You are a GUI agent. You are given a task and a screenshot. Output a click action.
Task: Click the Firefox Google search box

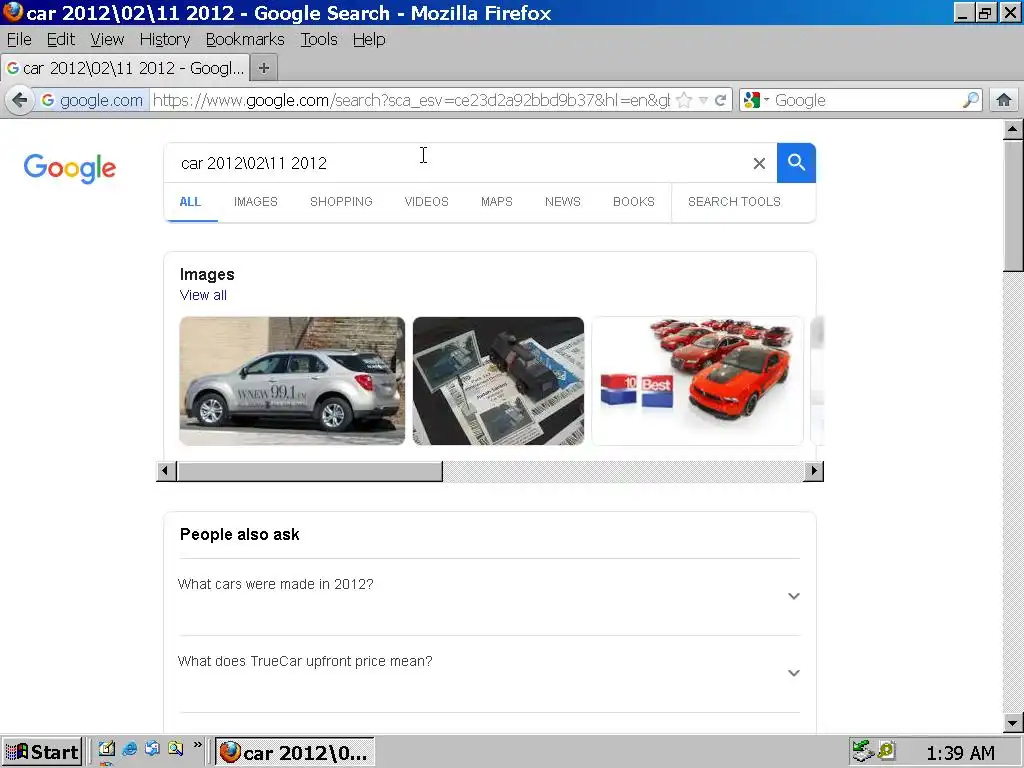[x=865, y=100]
